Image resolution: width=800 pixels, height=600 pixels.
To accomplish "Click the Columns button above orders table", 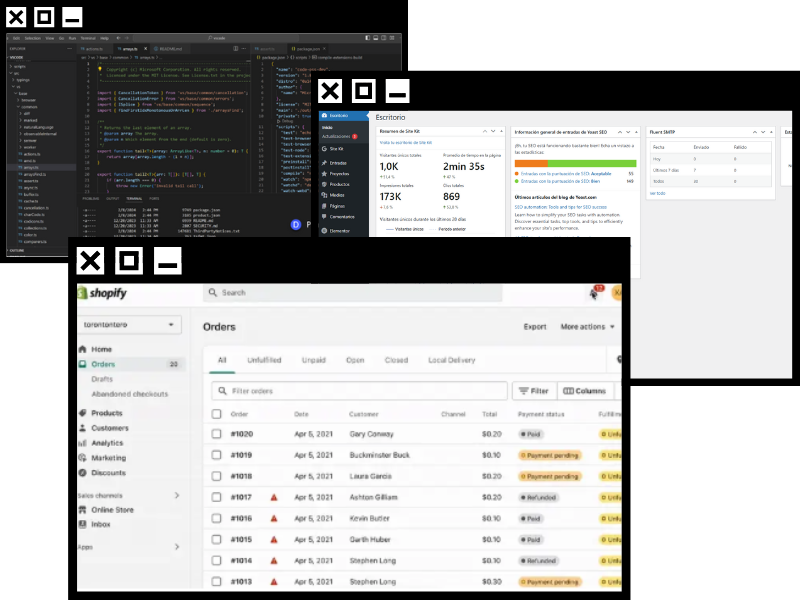I will [x=585, y=391].
